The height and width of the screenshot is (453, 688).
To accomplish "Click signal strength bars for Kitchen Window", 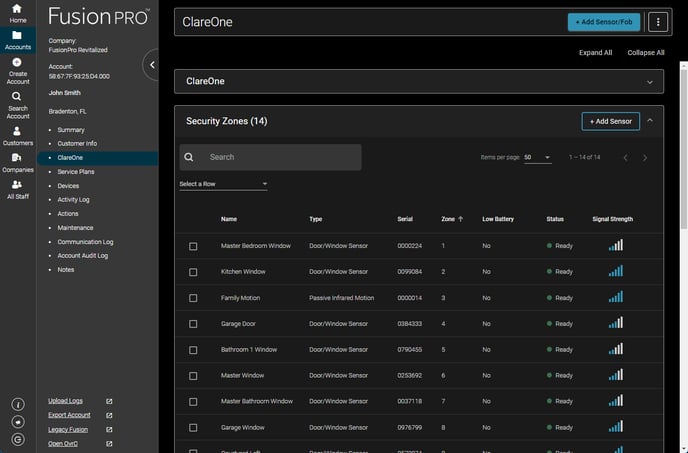I will click(x=616, y=271).
